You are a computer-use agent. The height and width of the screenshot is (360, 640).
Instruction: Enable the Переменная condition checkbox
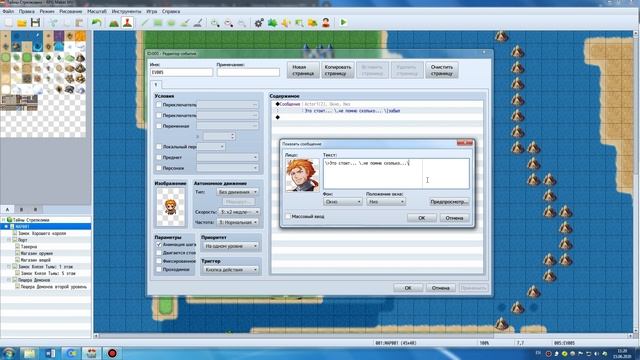click(x=159, y=126)
